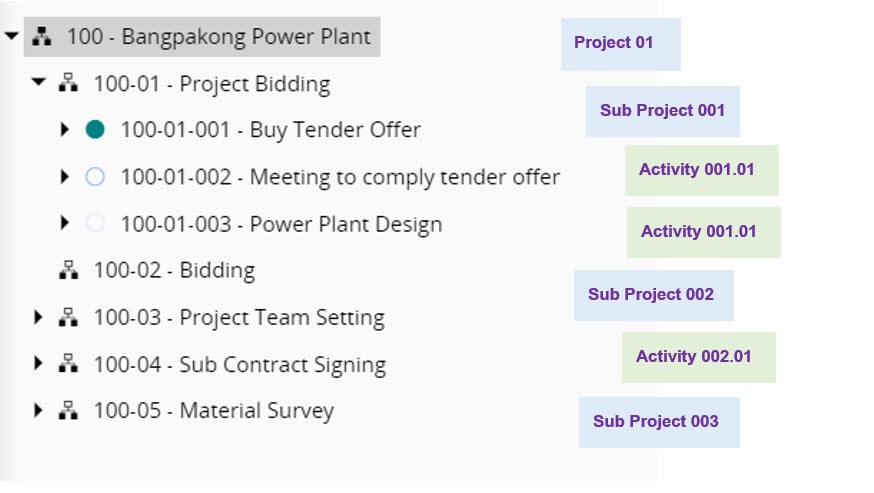
Task: Click hierarchy icon next to 100-01 Project Bidding
Action: [x=69, y=84]
